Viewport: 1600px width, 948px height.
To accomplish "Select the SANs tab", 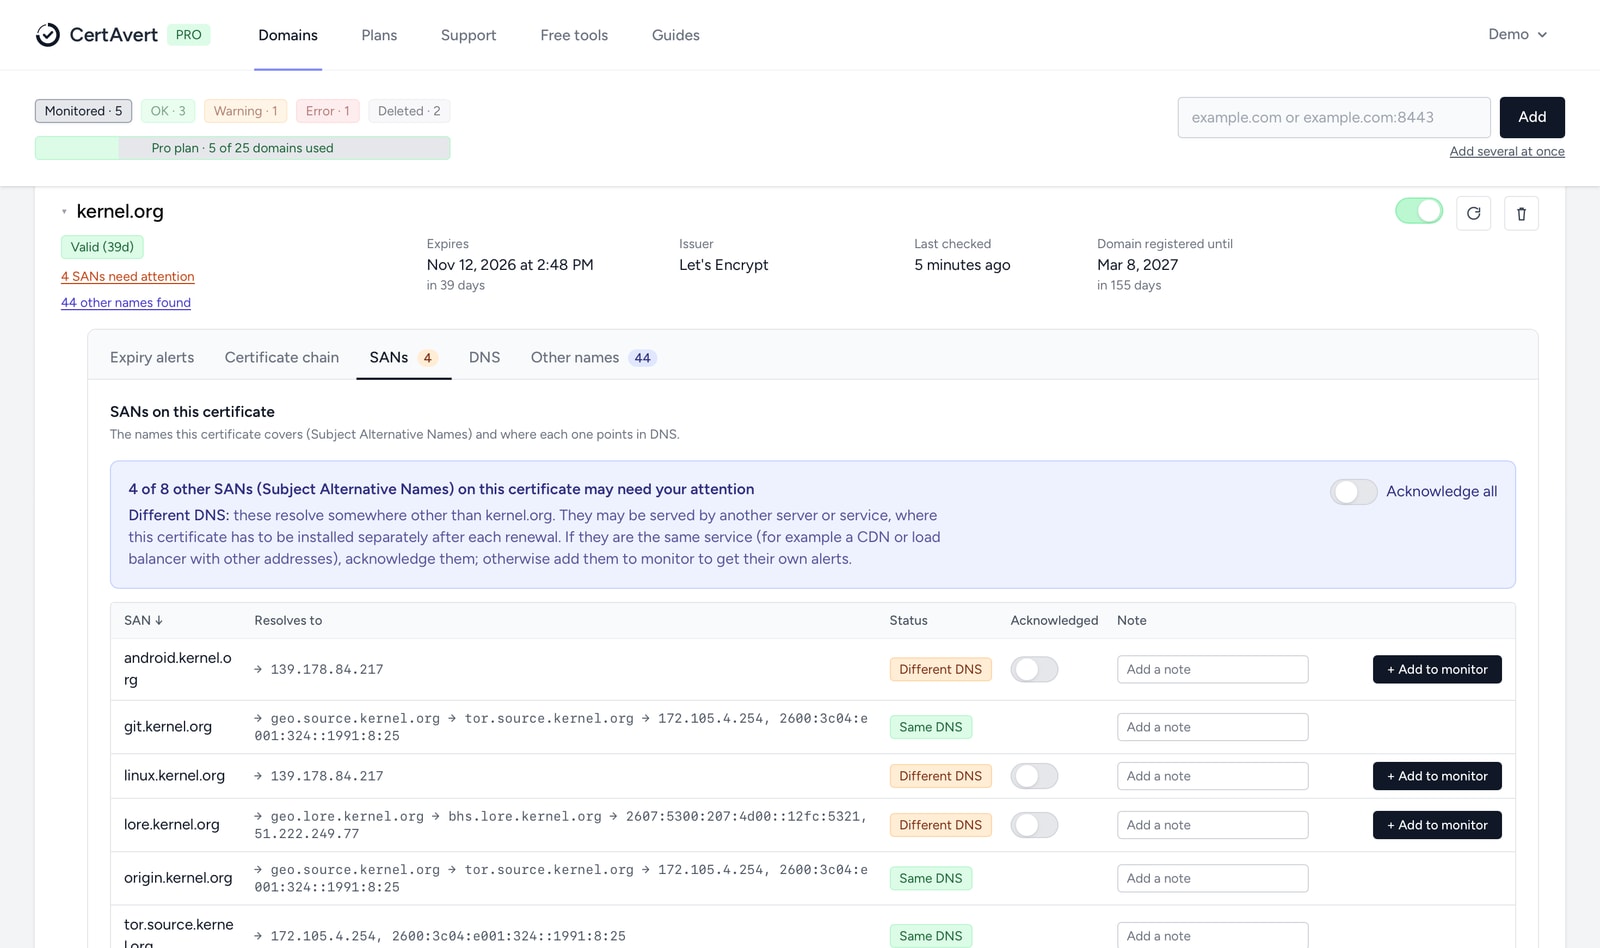I will pos(403,357).
